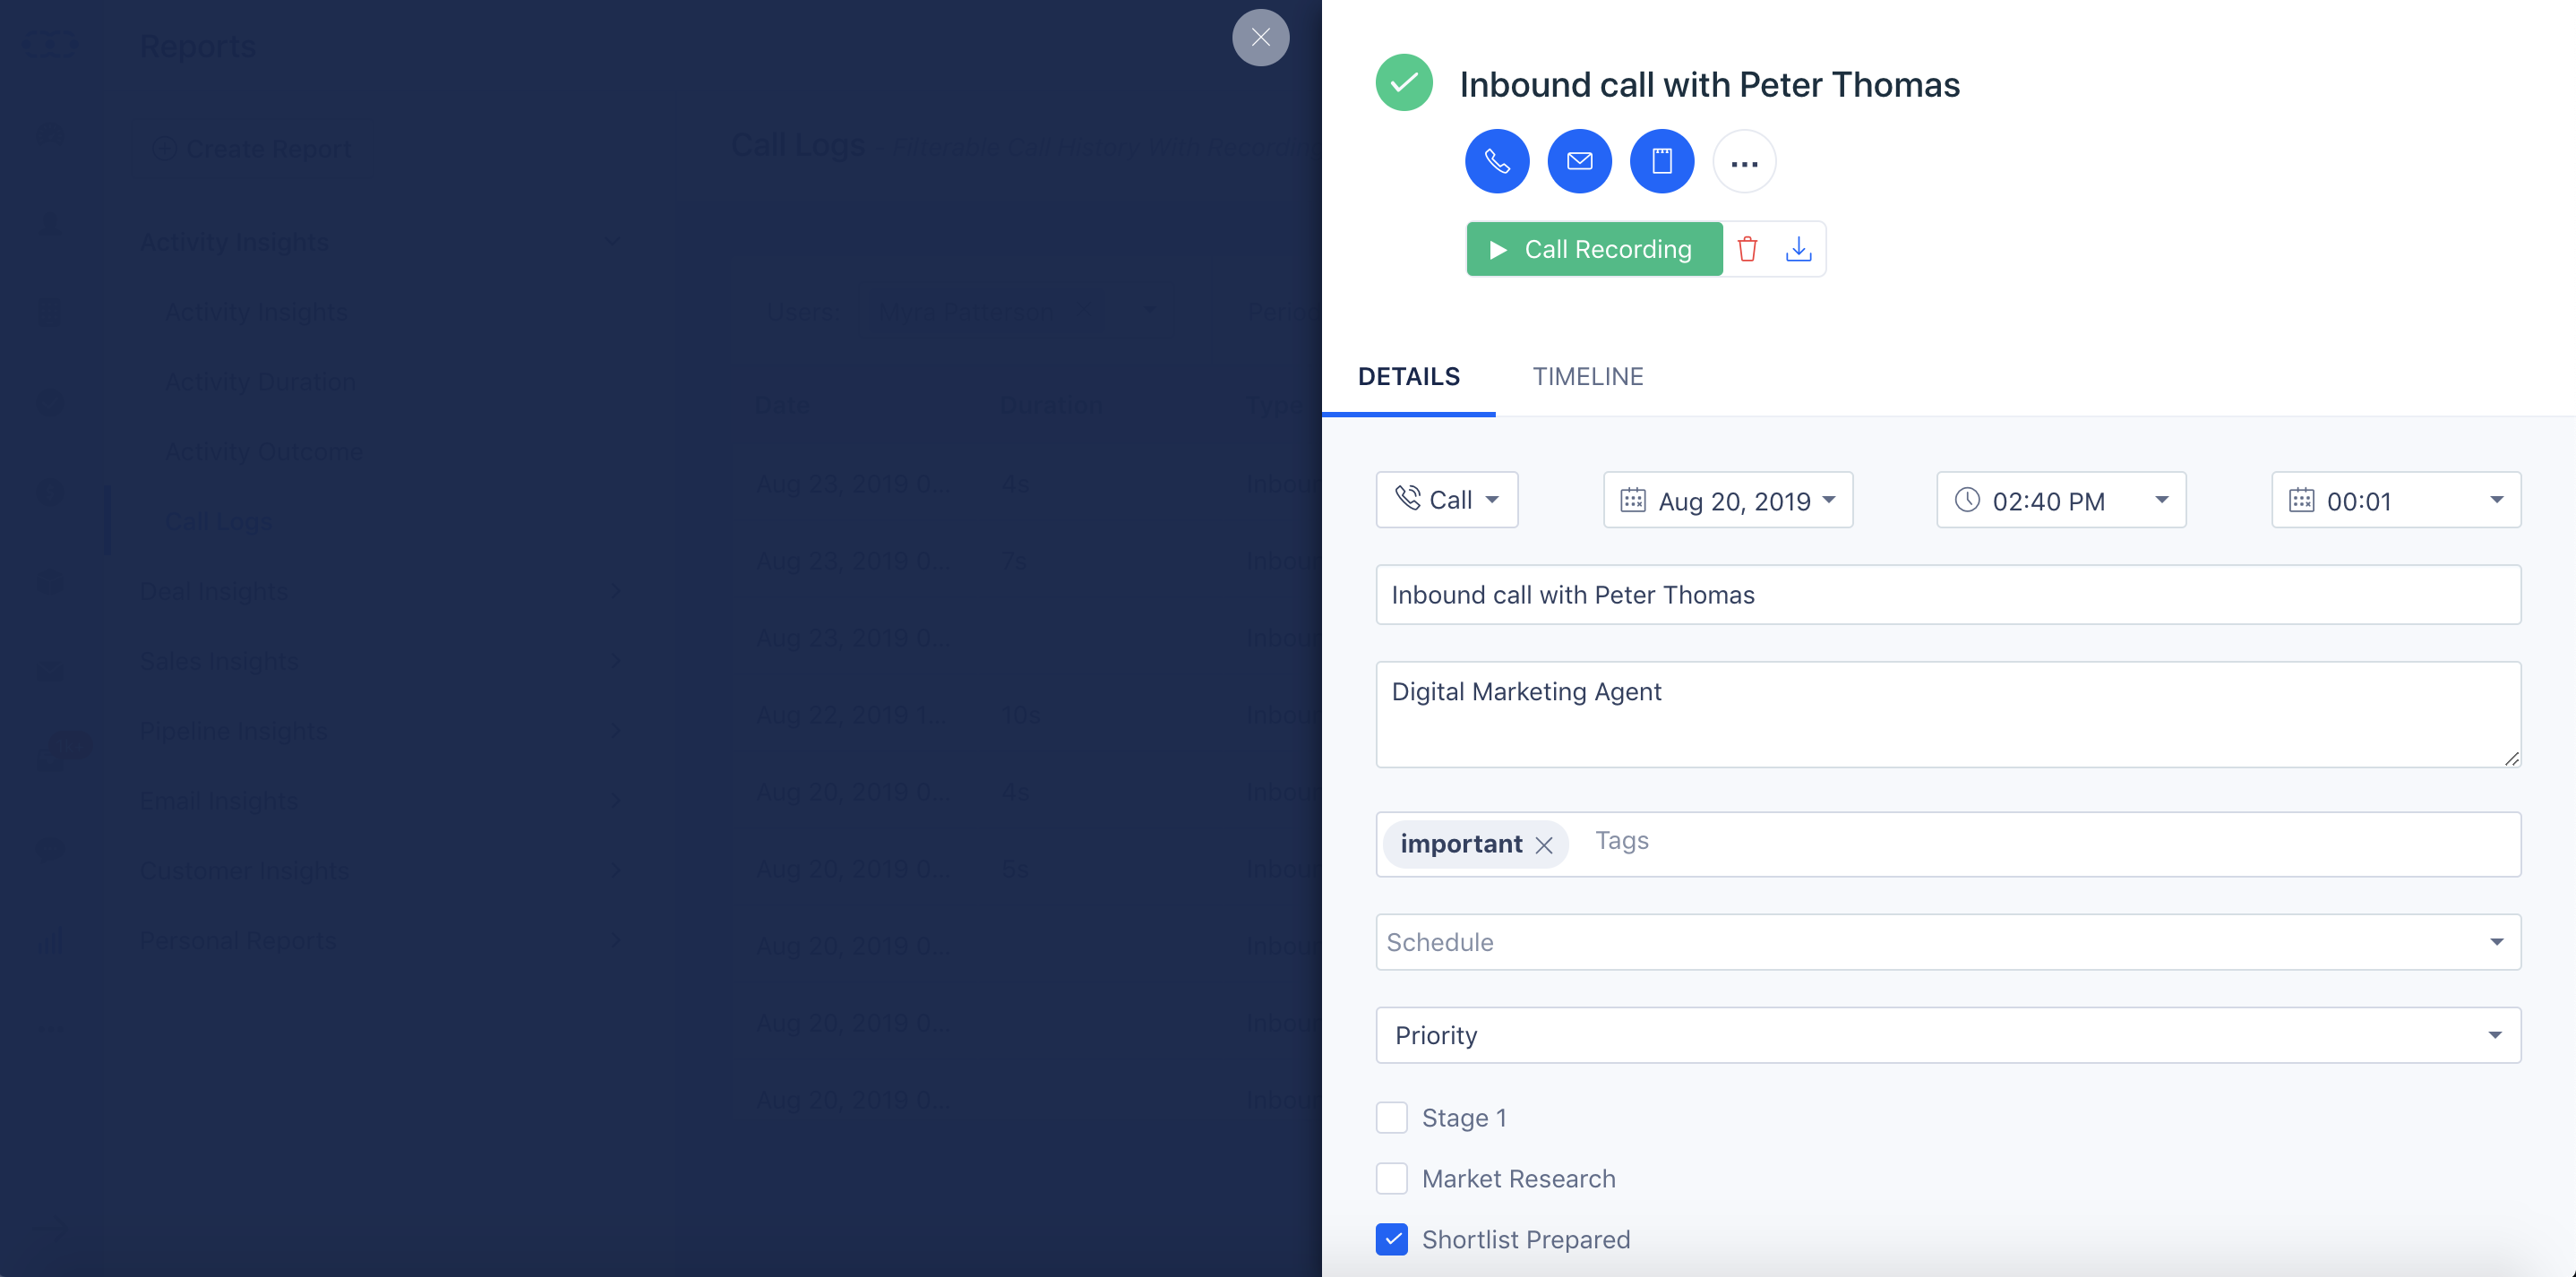
Task: Close the activity detail panel
Action: pyautogui.click(x=1260, y=38)
